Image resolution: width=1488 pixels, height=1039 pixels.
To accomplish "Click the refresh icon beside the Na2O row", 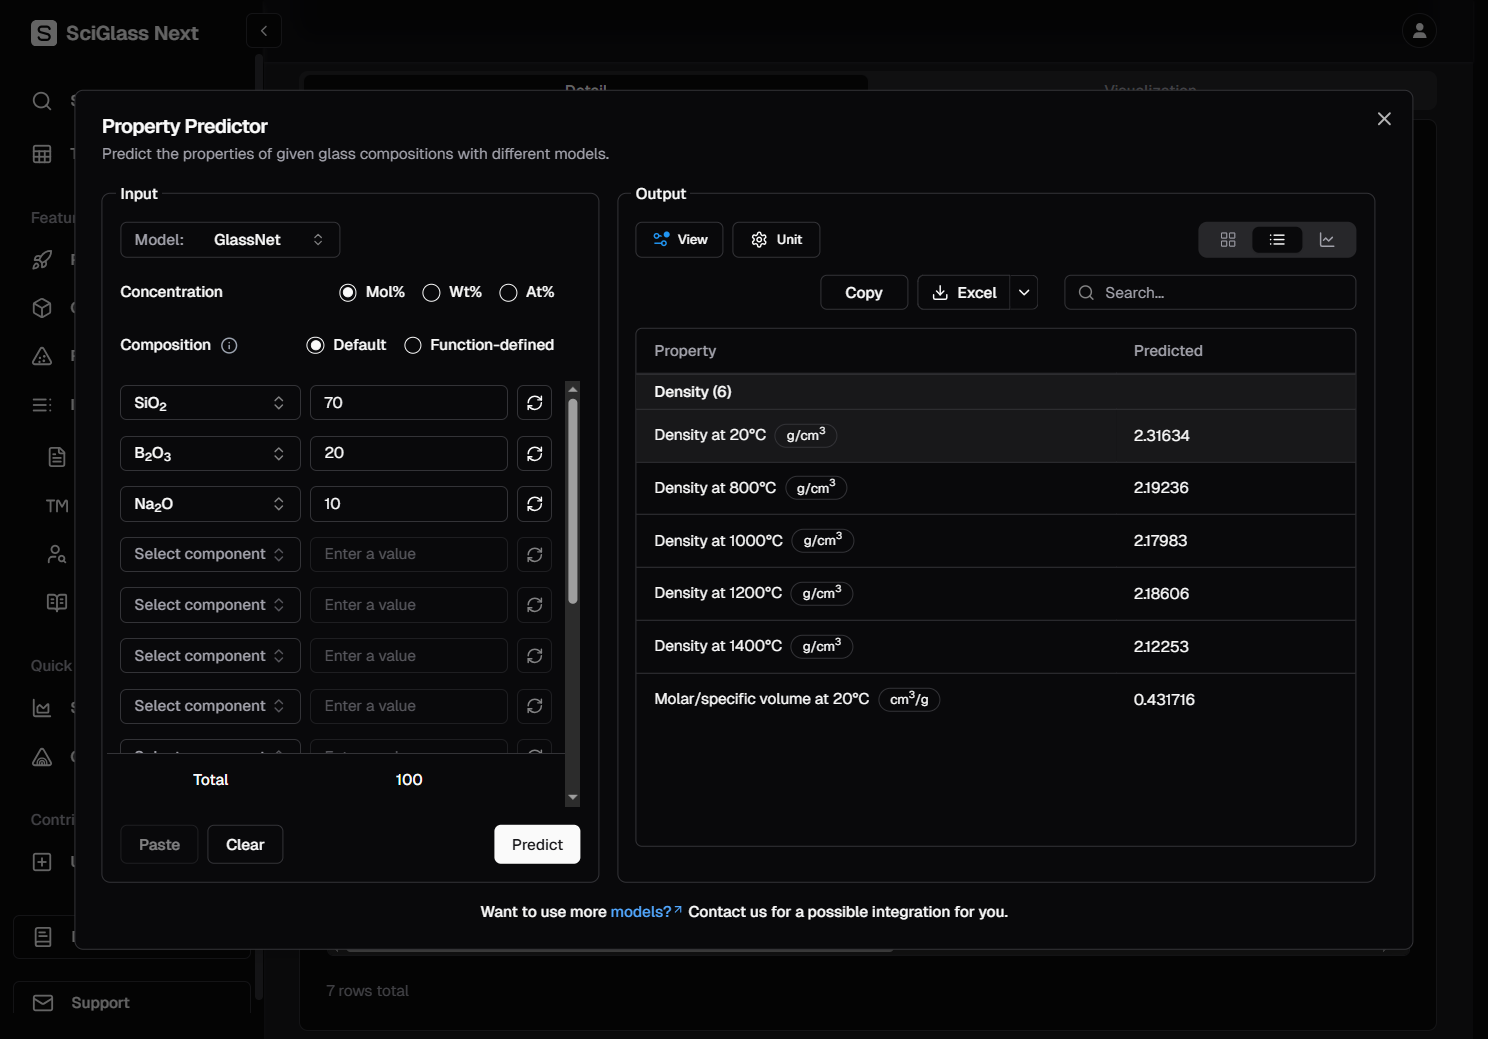I will tap(534, 504).
